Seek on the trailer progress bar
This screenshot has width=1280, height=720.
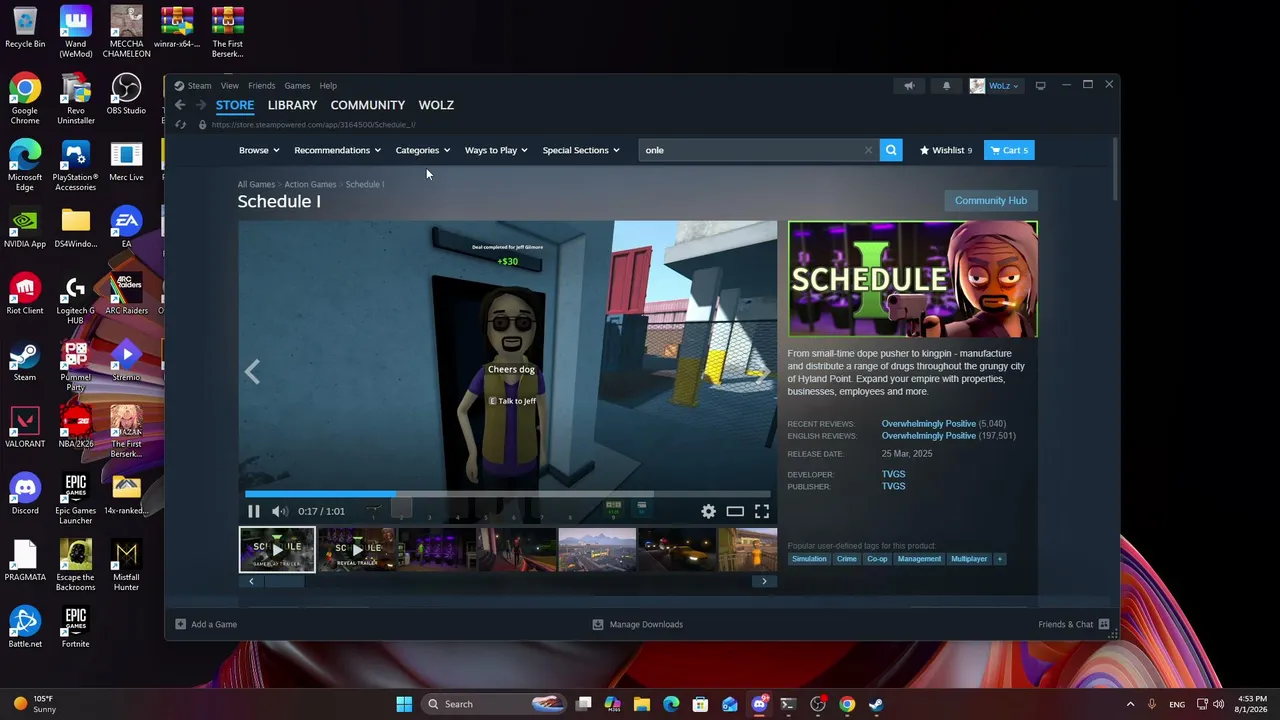coord(508,494)
